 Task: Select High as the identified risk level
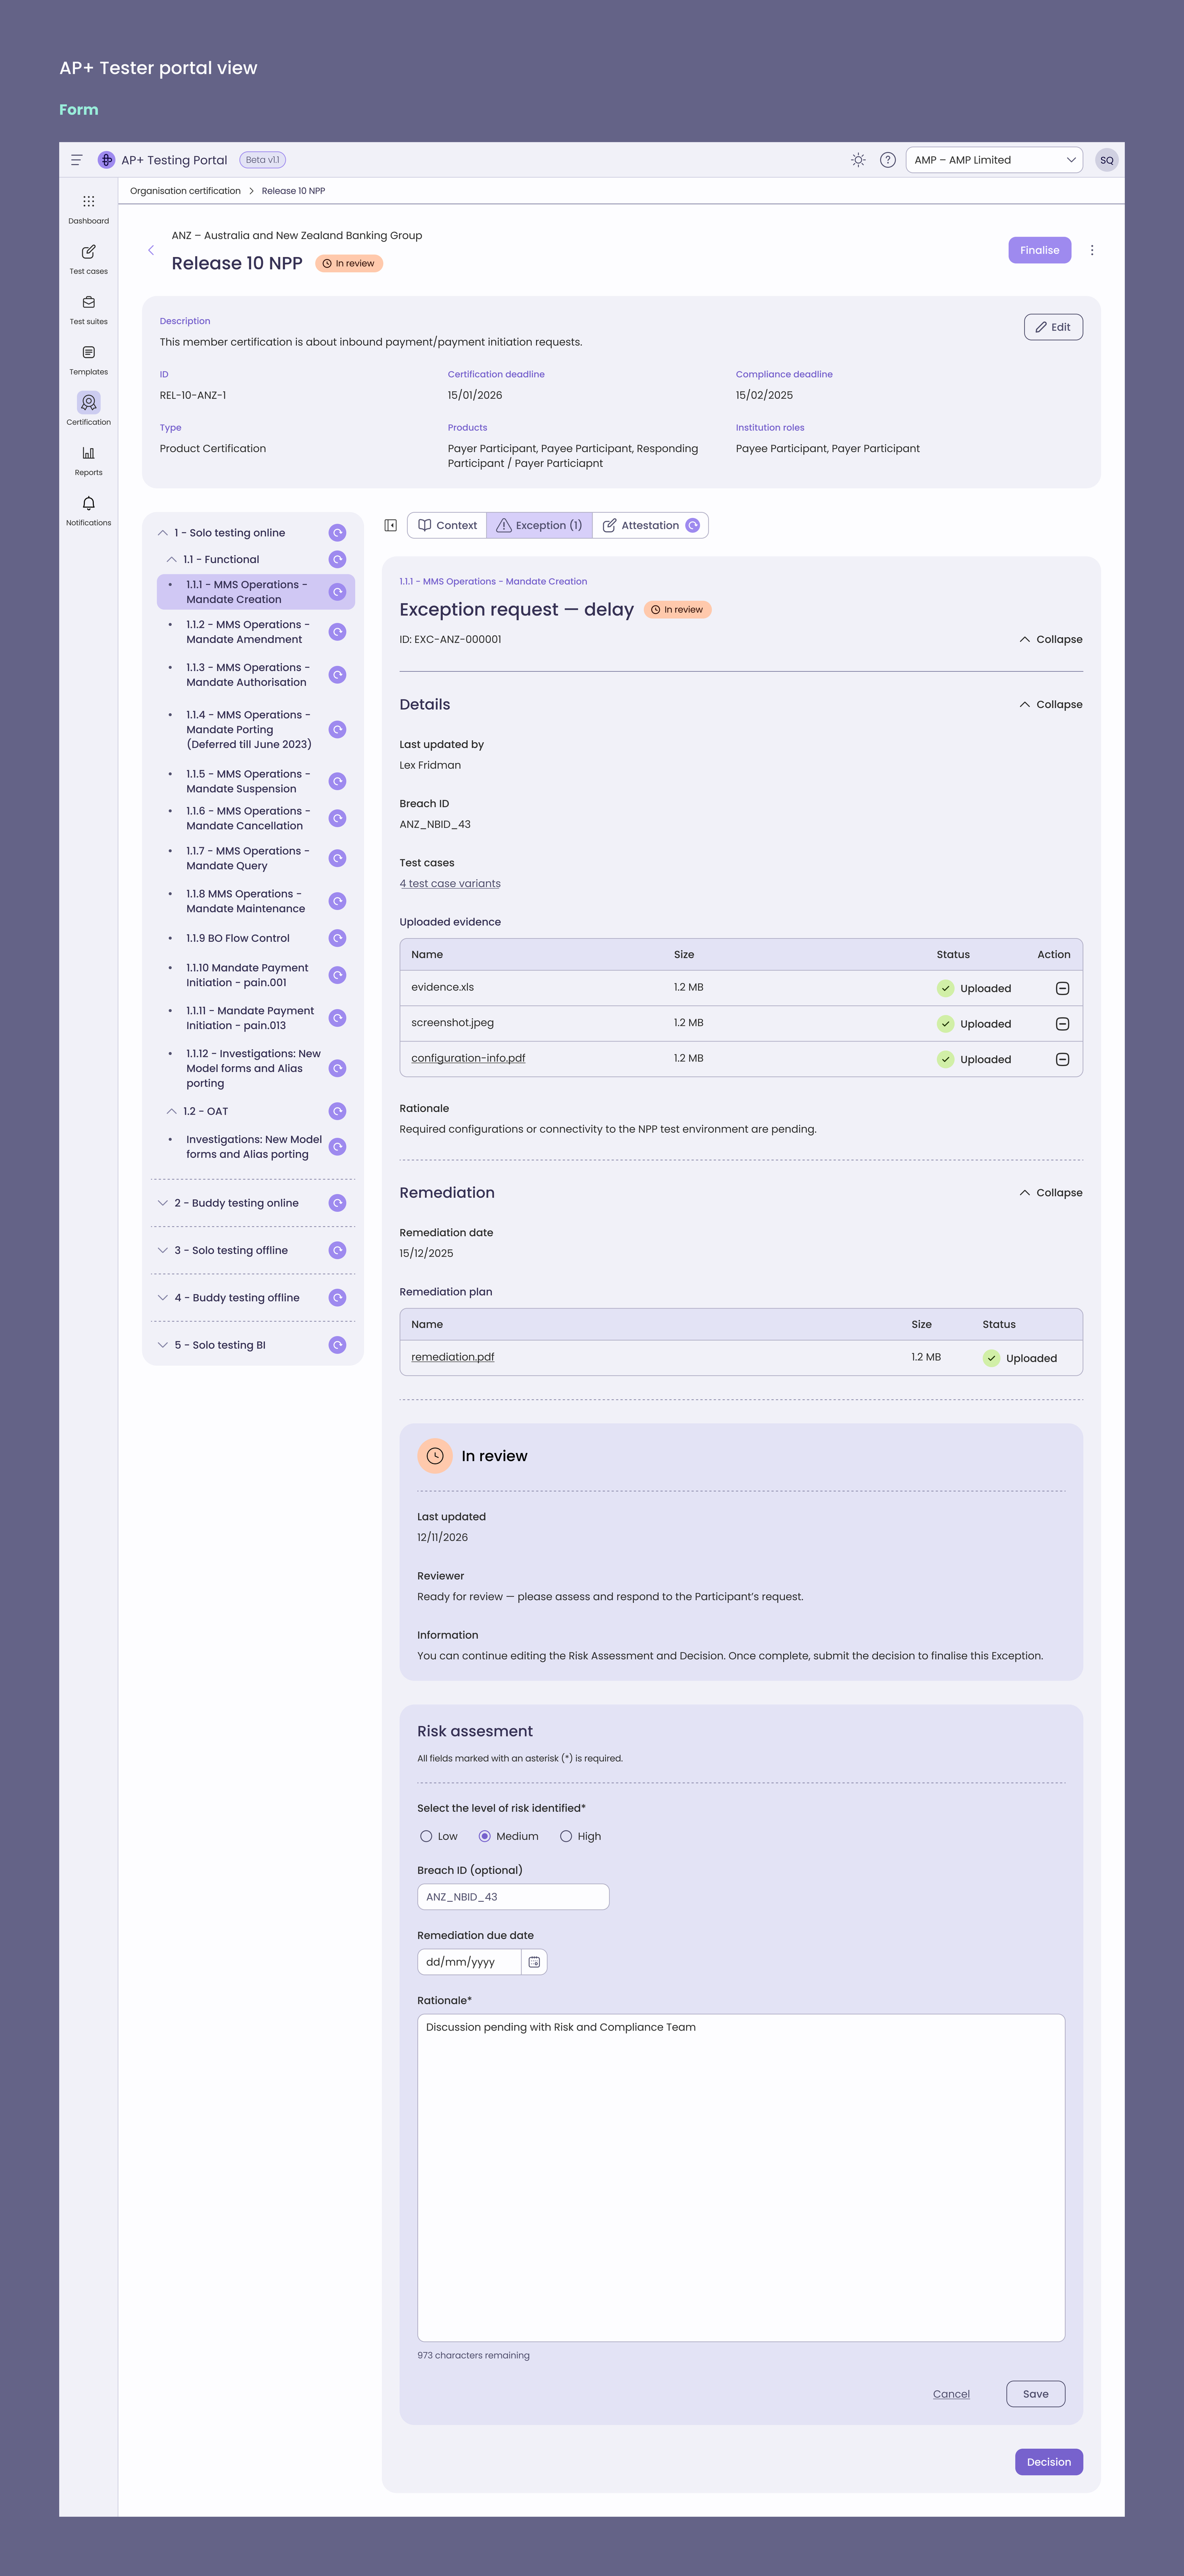click(x=566, y=1836)
